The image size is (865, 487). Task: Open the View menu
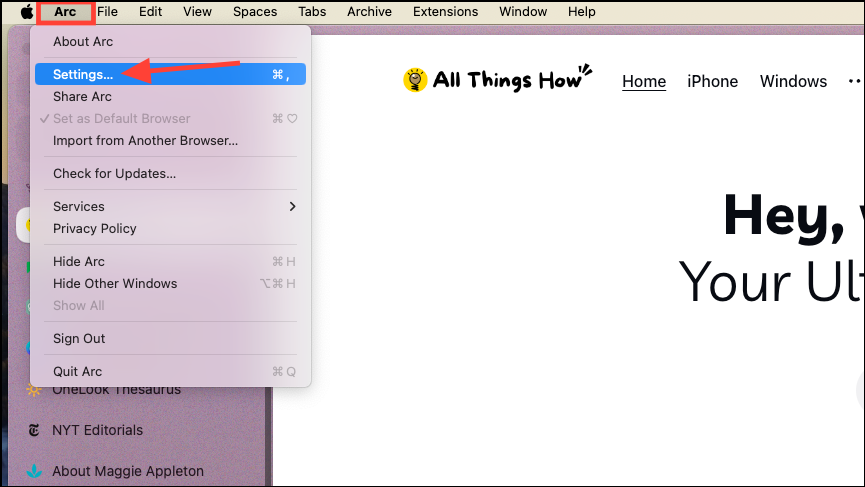[197, 12]
